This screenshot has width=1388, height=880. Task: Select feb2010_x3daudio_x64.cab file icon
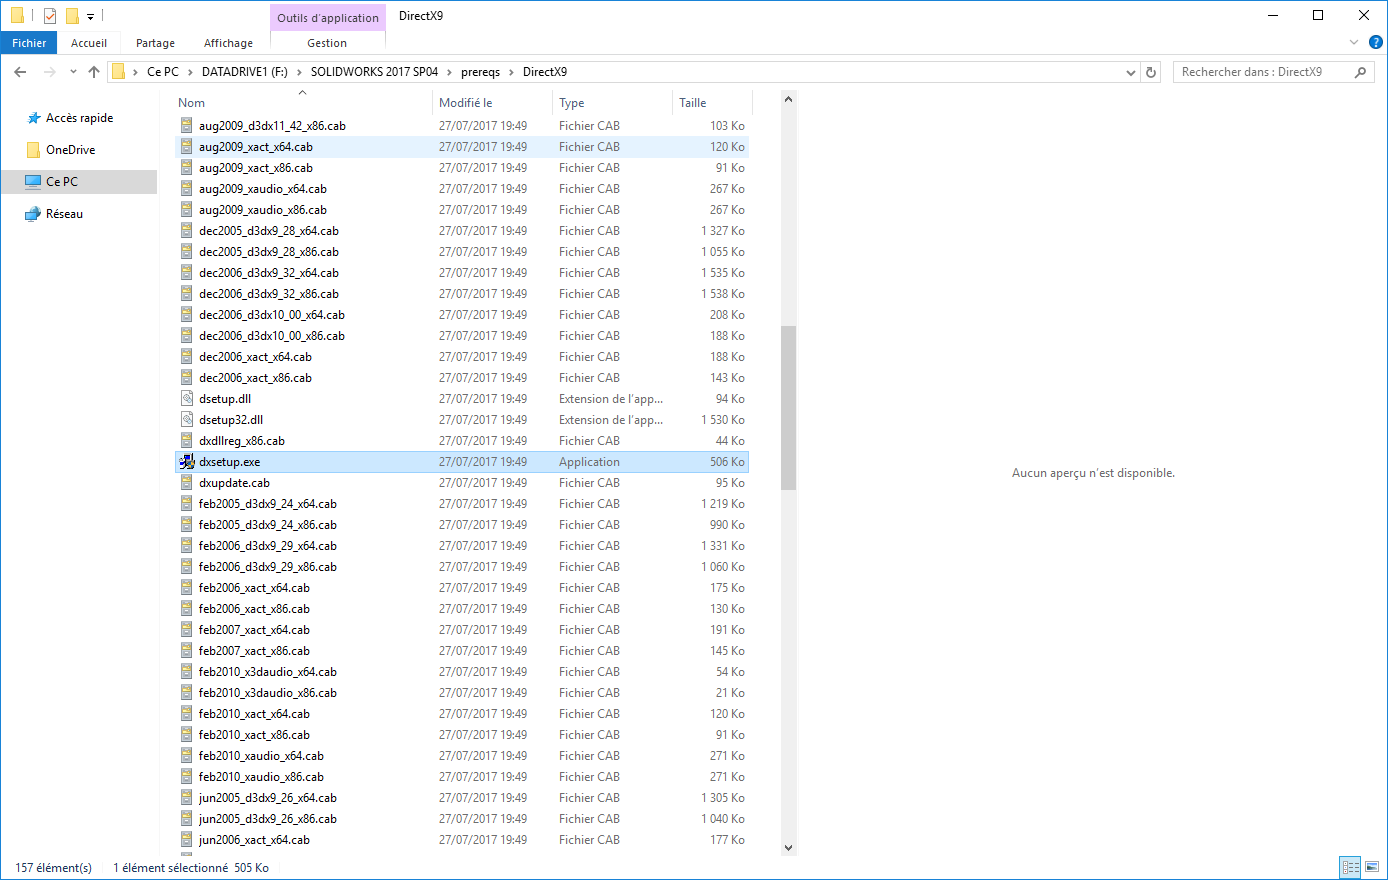click(x=186, y=672)
